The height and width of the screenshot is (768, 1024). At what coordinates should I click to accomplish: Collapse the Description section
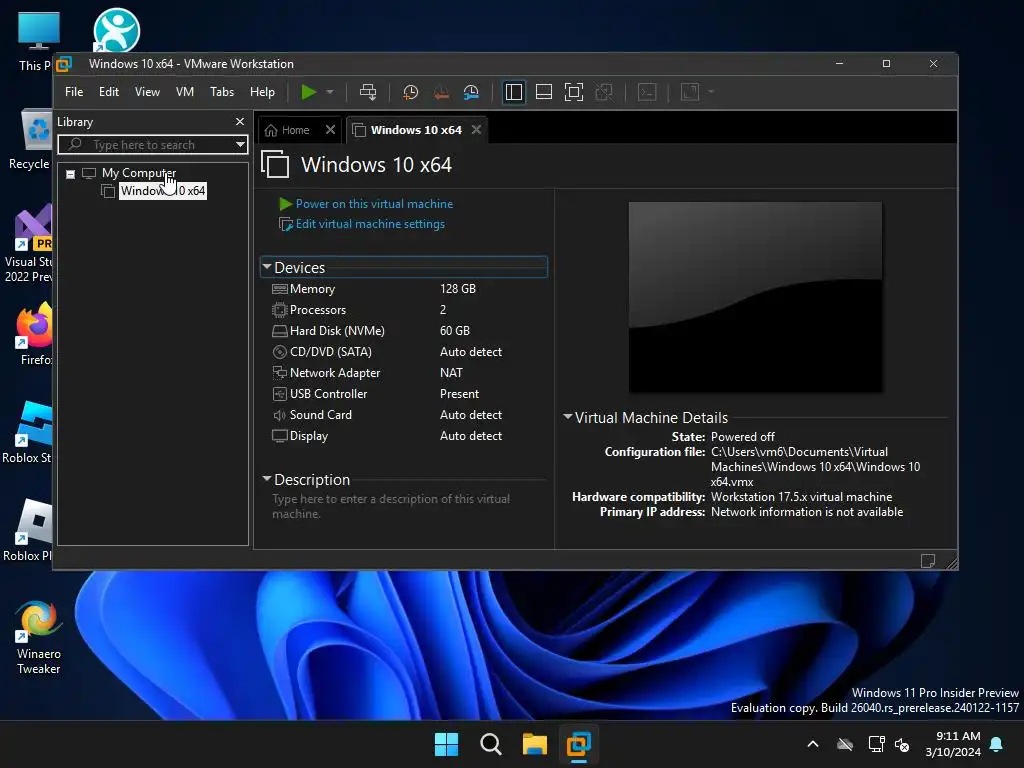266,479
